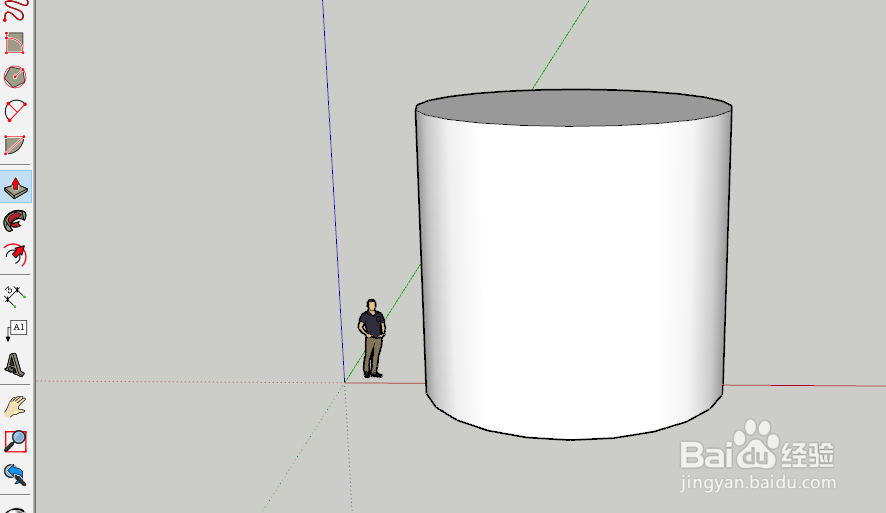Activate the Follow Me tool
The height and width of the screenshot is (513, 886).
tap(15, 221)
